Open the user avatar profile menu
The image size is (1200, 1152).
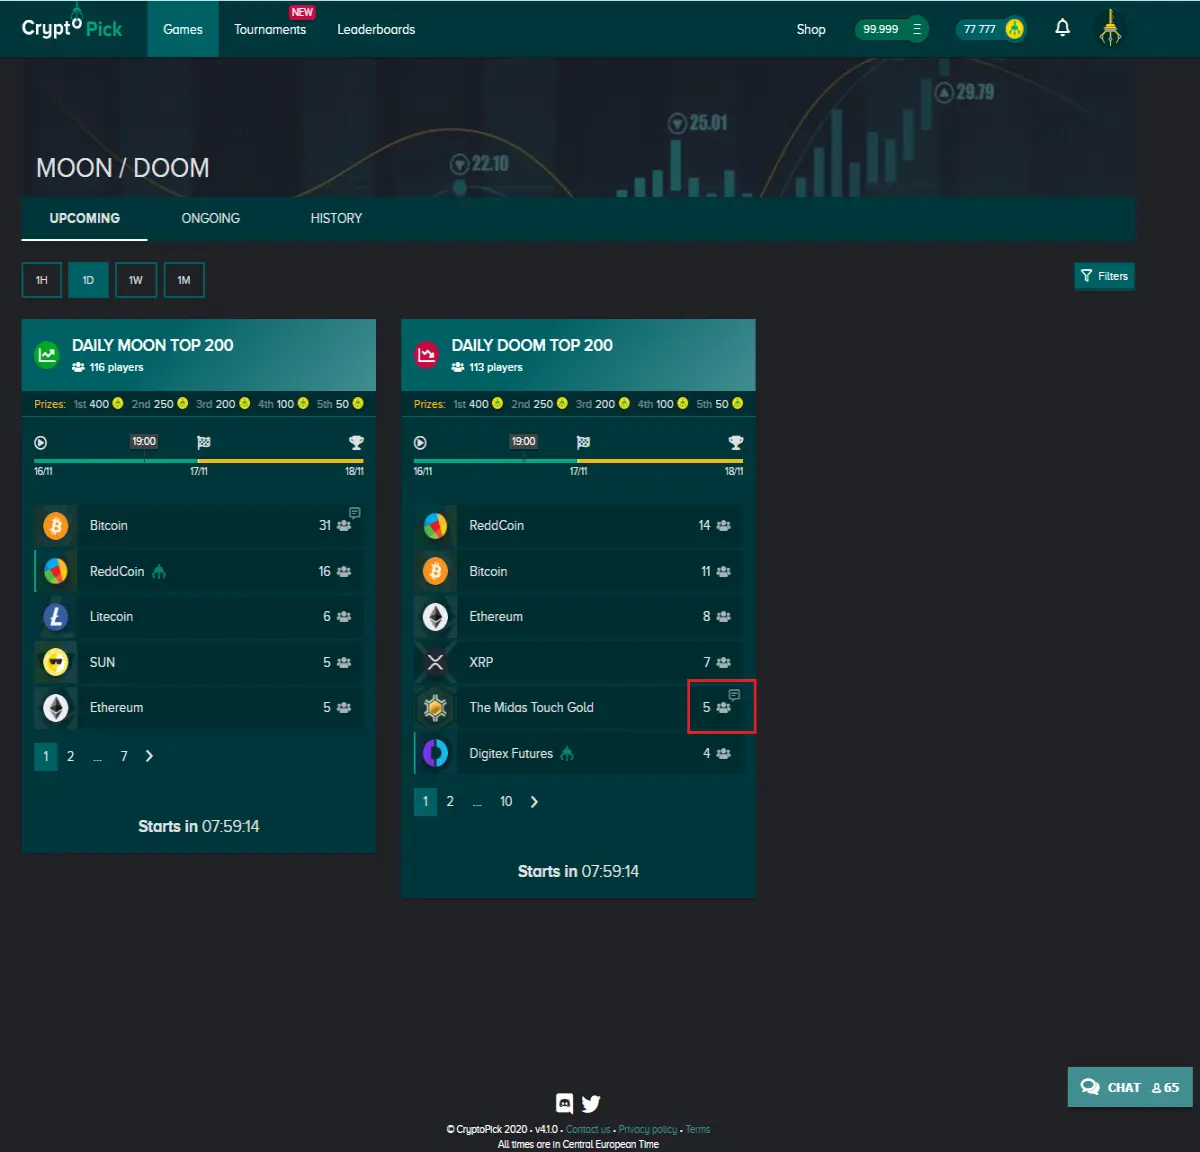[x=1110, y=28]
